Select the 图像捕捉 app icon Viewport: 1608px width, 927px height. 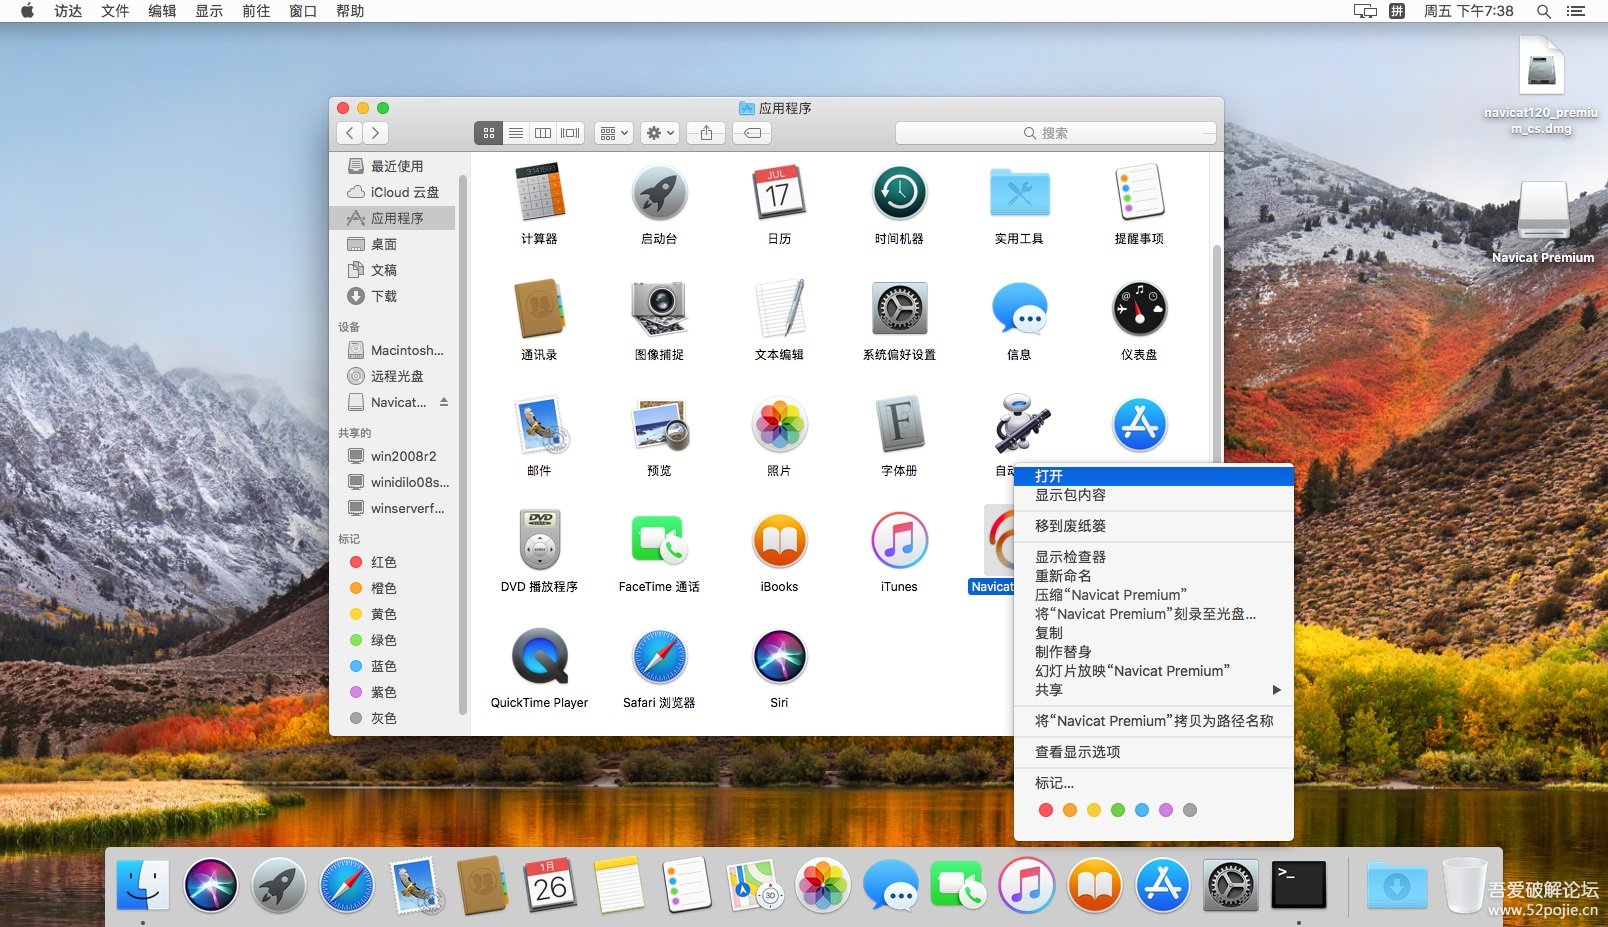pos(659,308)
